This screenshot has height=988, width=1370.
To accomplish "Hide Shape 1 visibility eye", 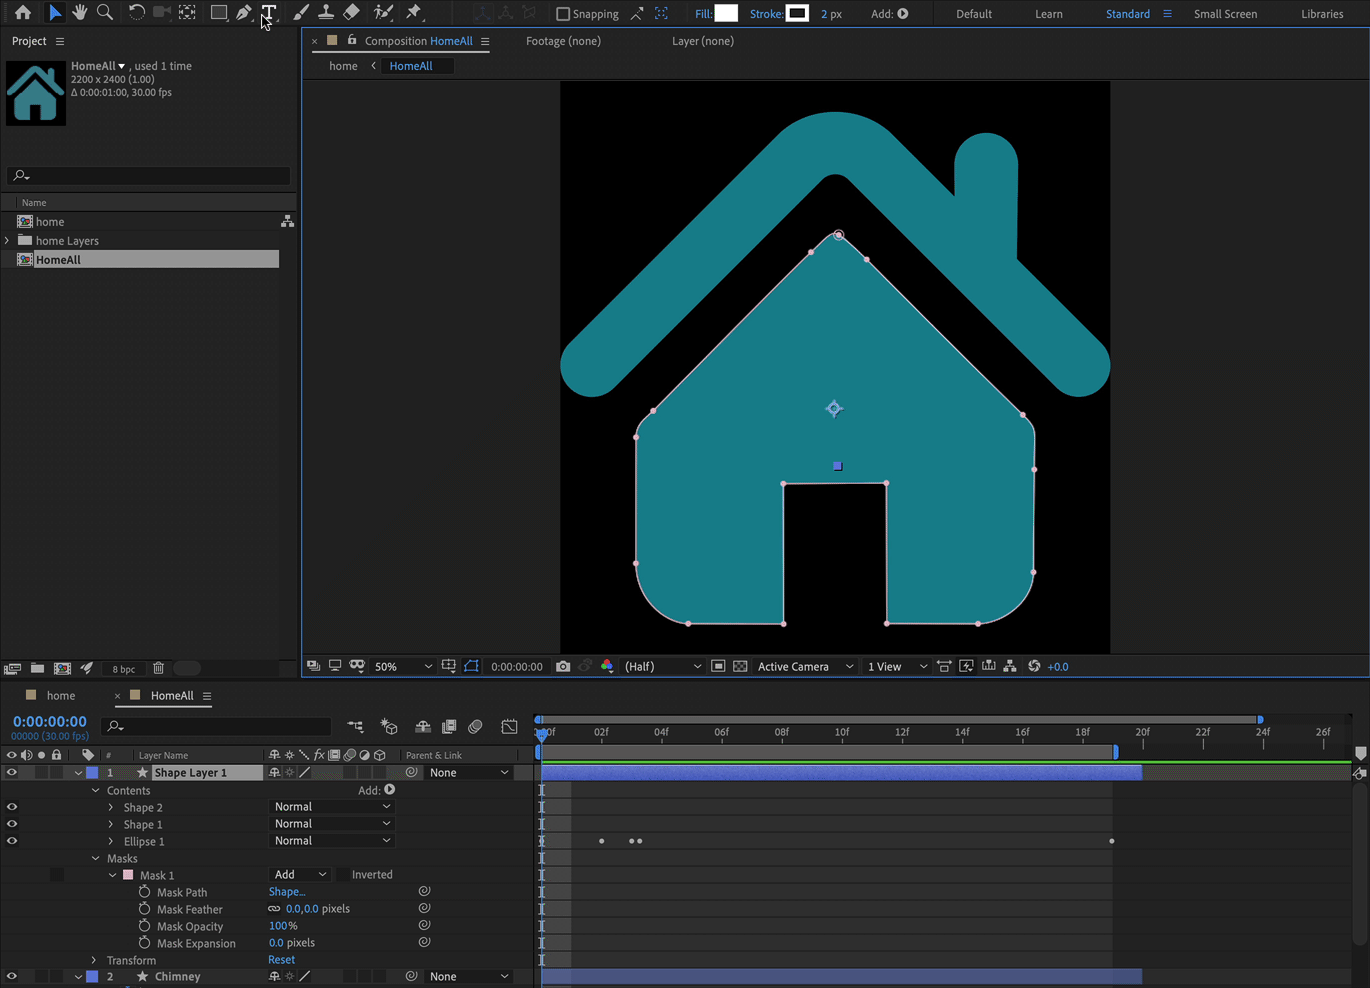I will click(12, 824).
